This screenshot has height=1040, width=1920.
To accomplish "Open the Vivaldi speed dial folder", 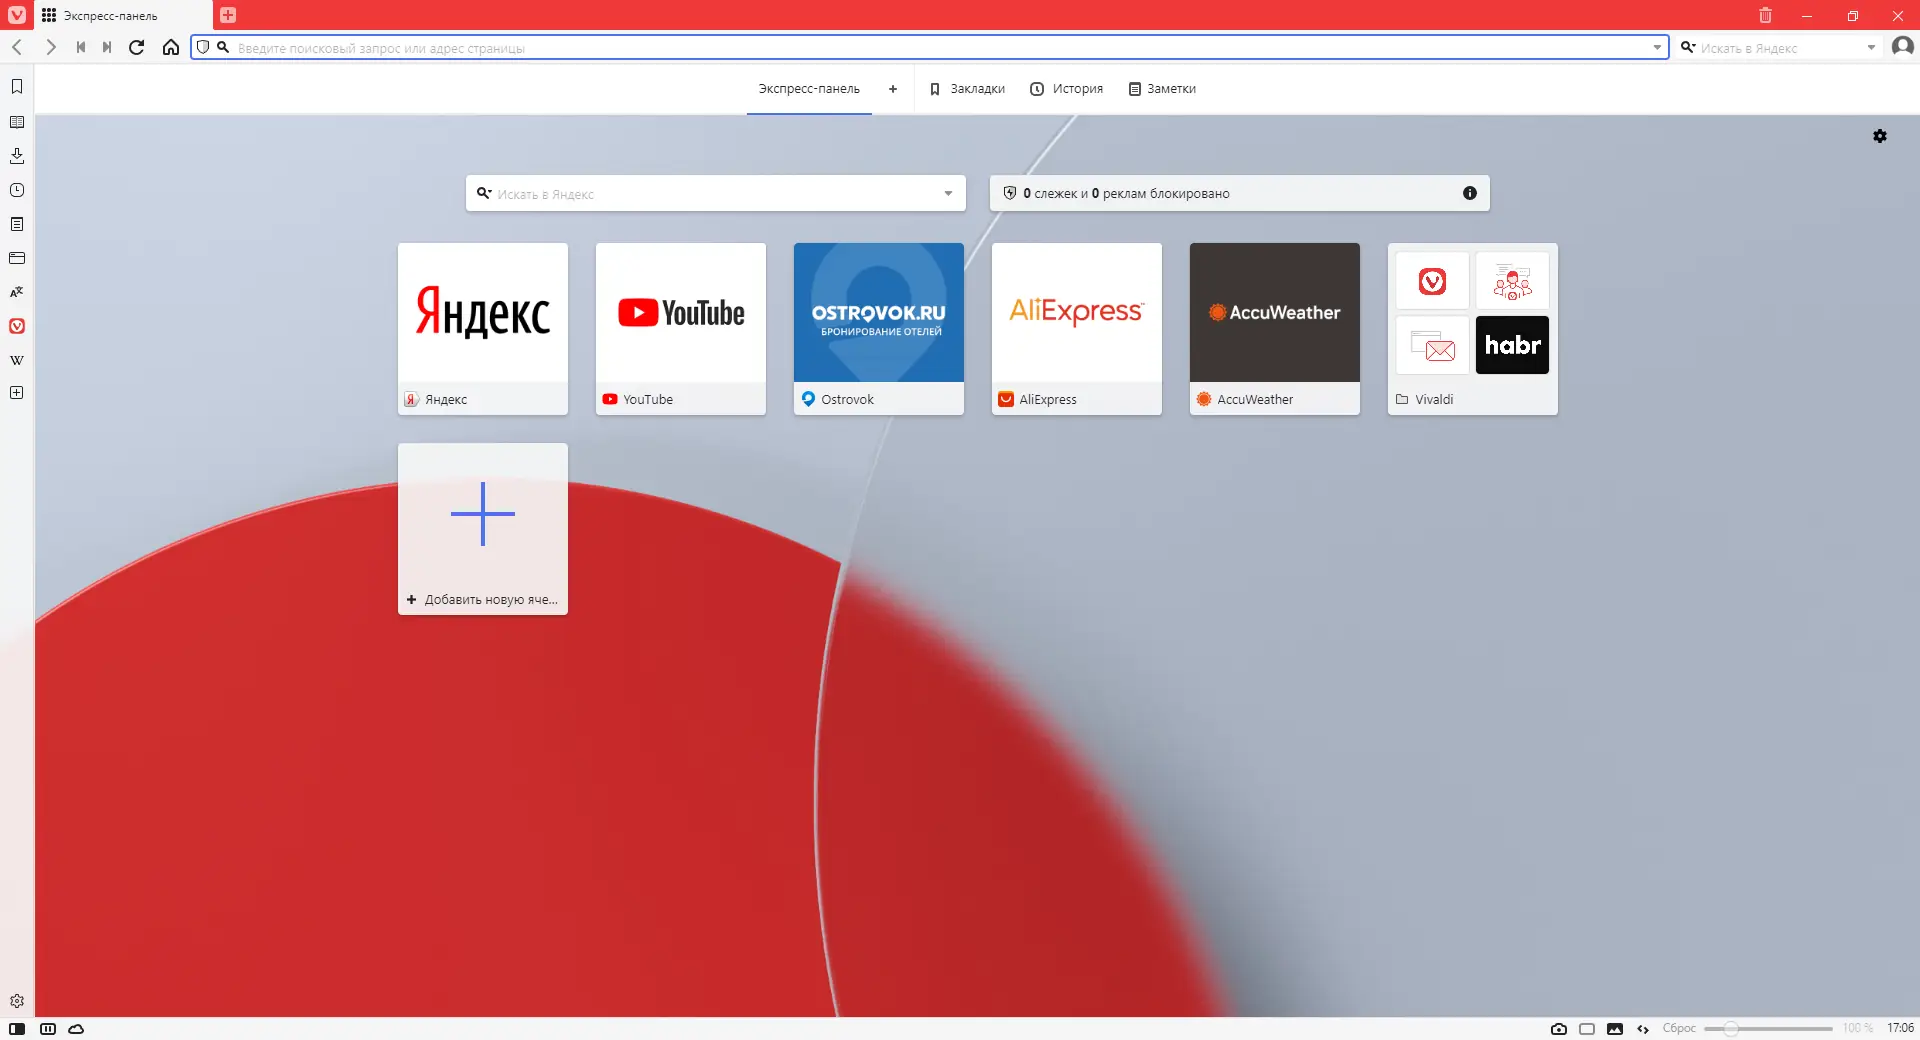I will [1473, 329].
